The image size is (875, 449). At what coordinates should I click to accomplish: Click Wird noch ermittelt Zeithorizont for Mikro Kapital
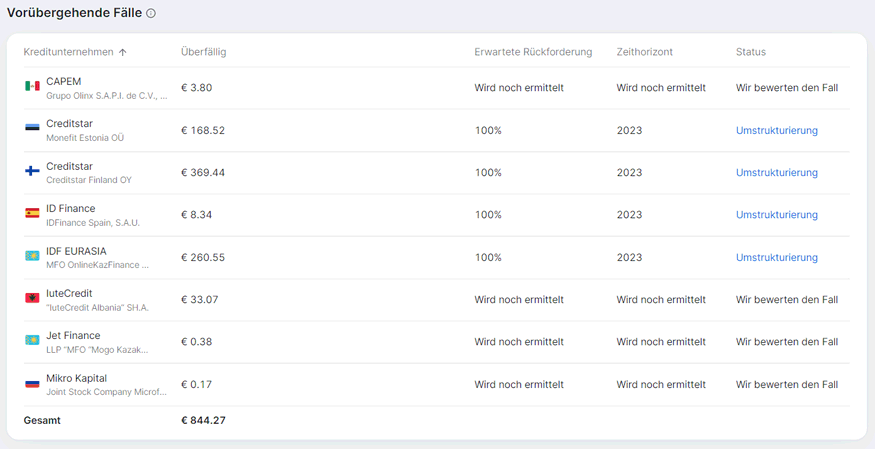pos(661,384)
